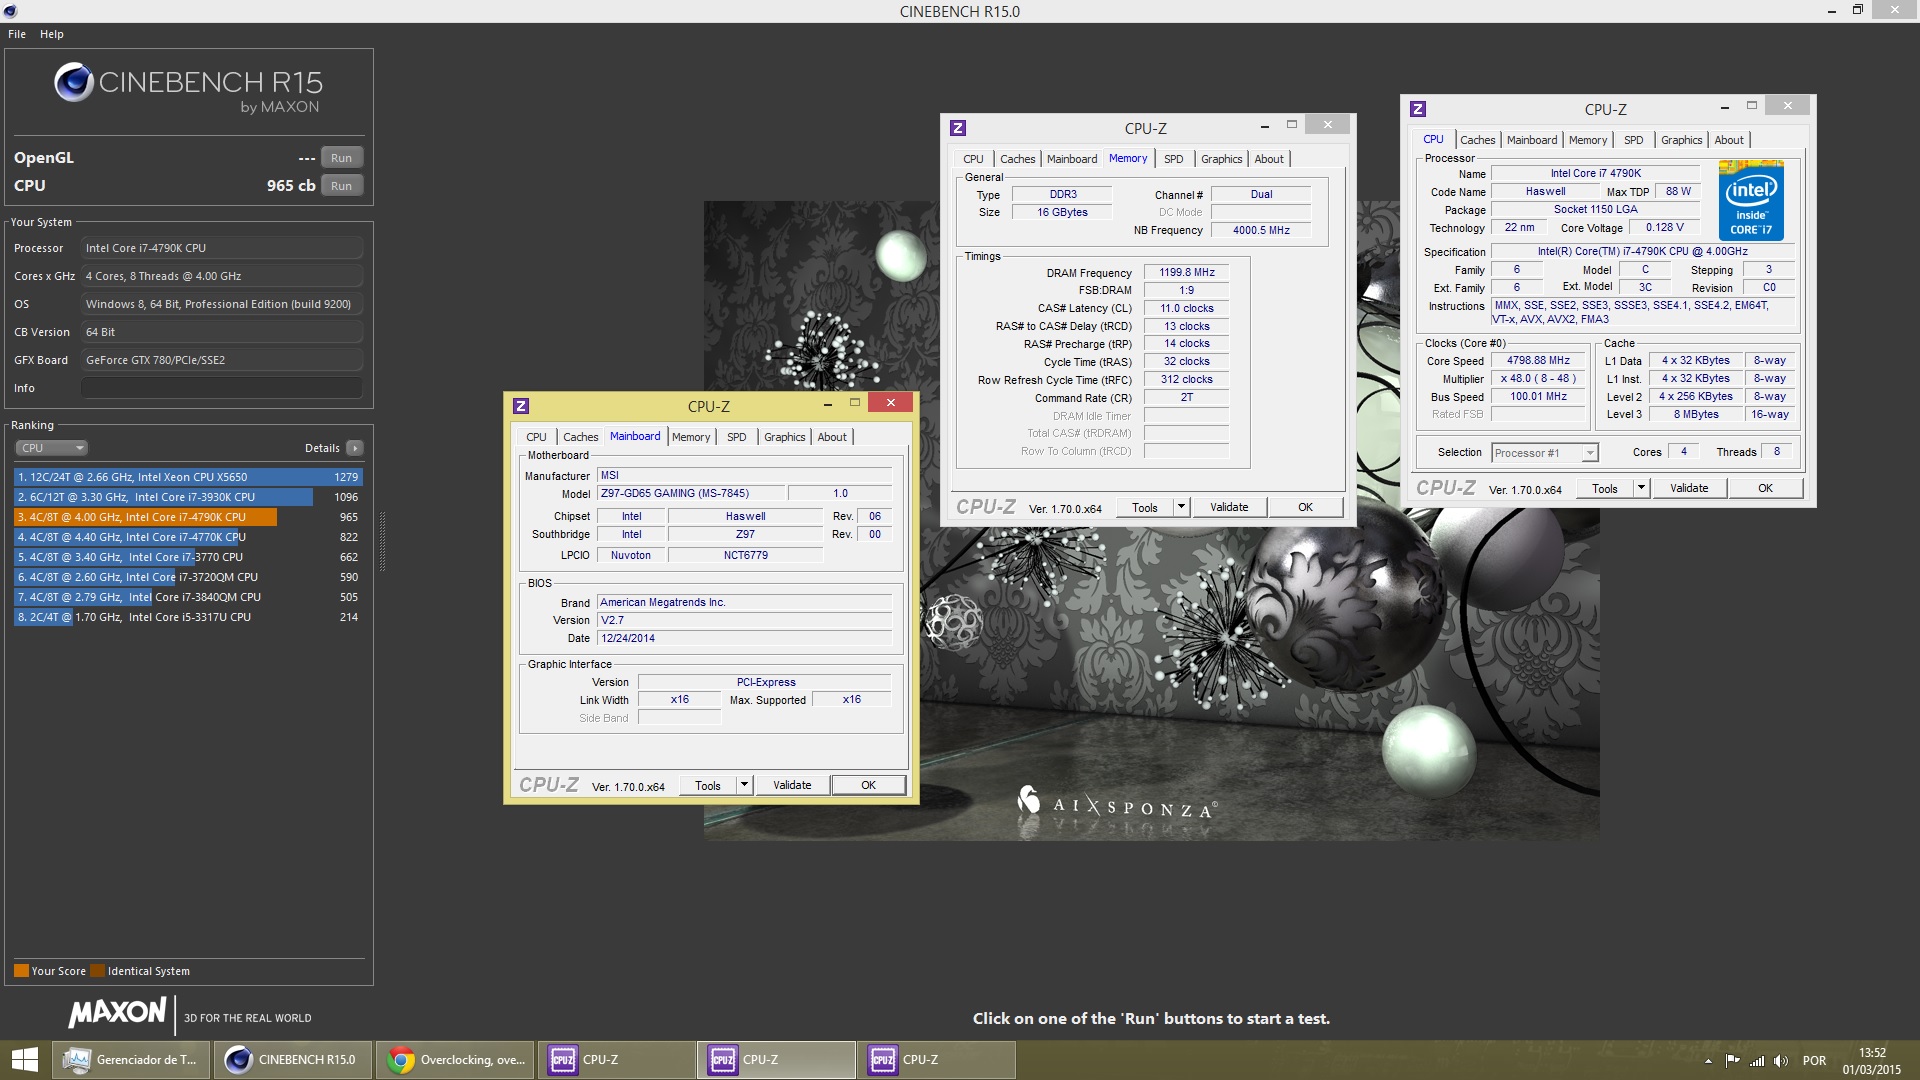Click the Cinebench logo icon in the title bar
The width and height of the screenshot is (1920, 1080).
click(x=11, y=11)
